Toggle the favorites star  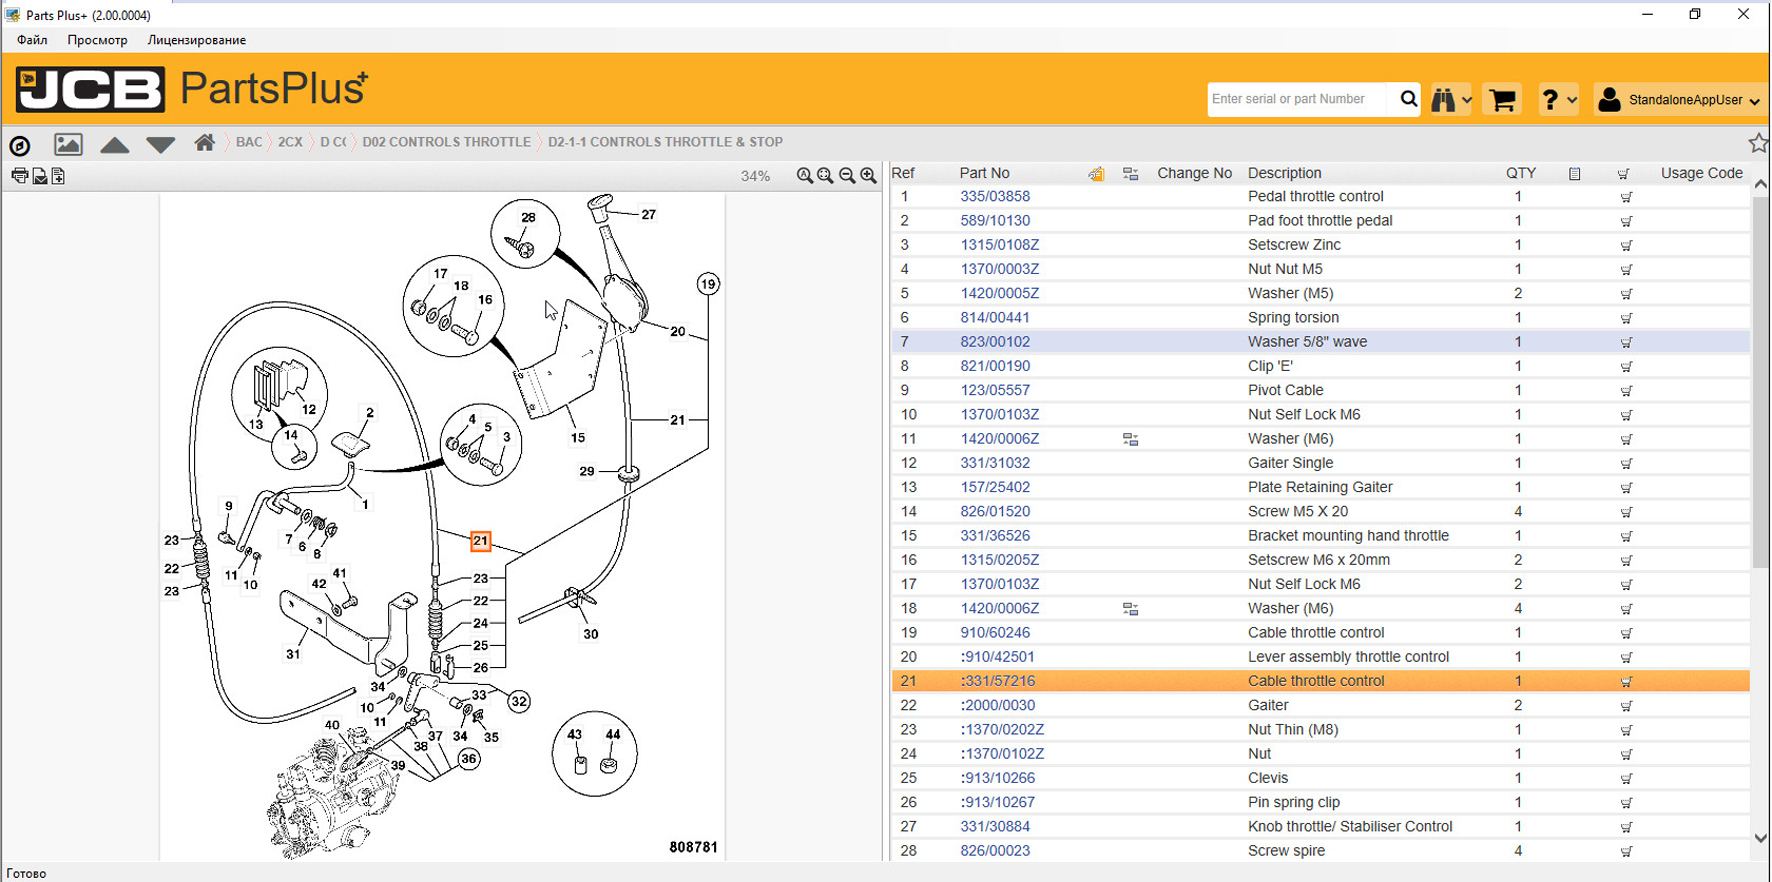click(1757, 143)
